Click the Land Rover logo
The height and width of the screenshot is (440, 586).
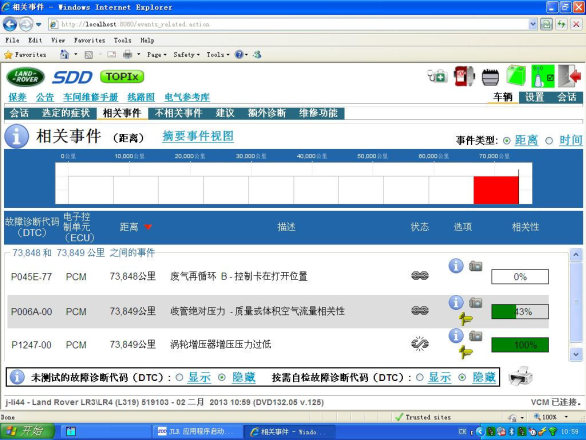tap(26, 77)
